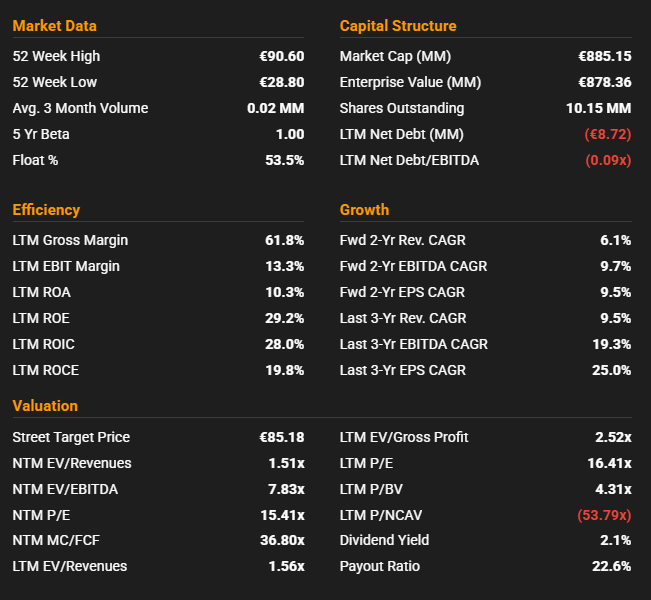Select the 22.6% Payout Ratio value
Screen dimensions: 651x600
click(x=610, y=566)
